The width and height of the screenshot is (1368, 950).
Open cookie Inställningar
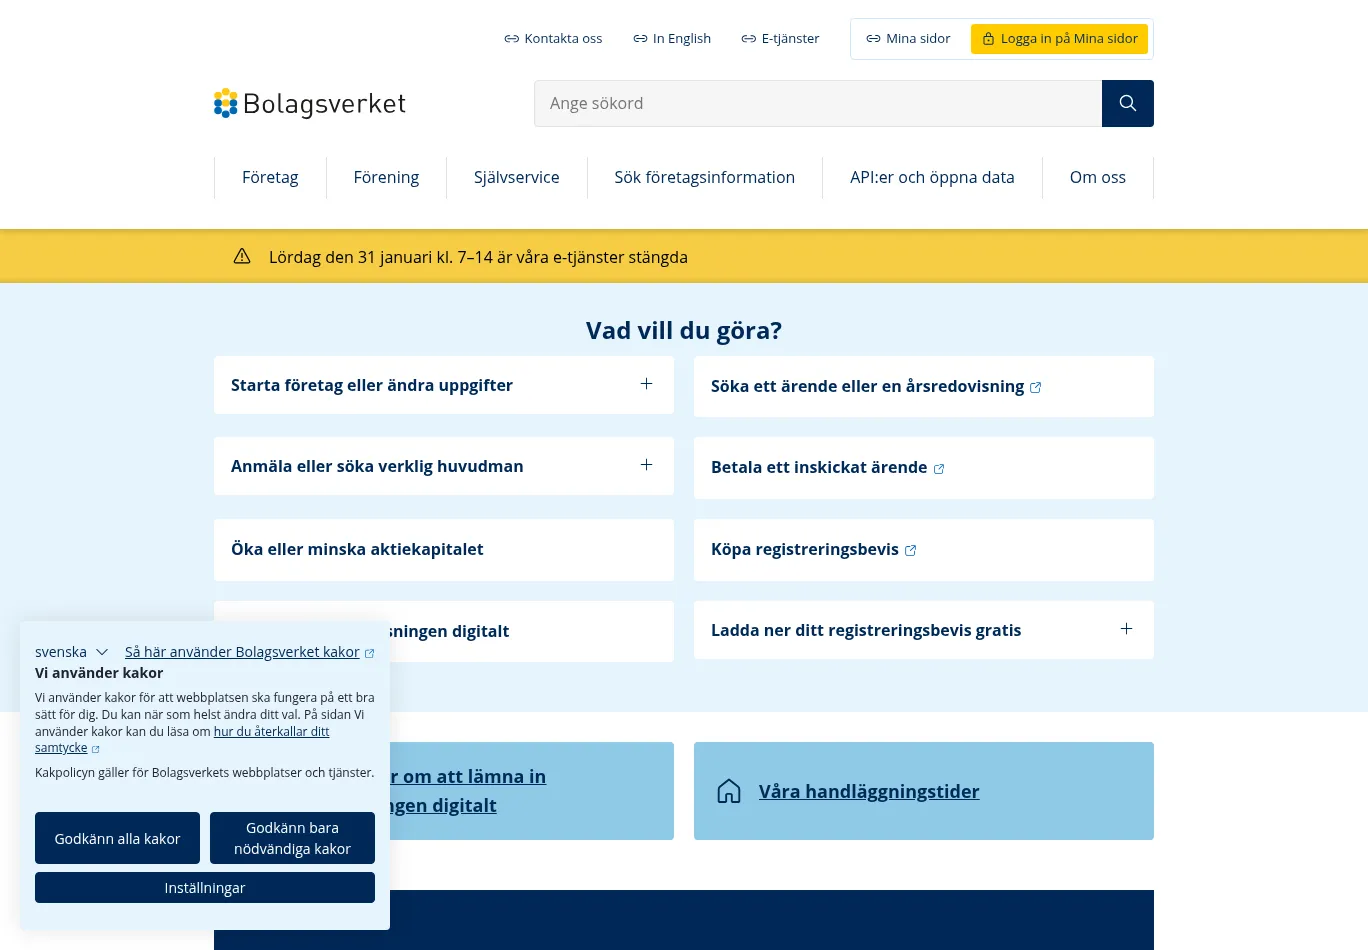coord(205,888)
